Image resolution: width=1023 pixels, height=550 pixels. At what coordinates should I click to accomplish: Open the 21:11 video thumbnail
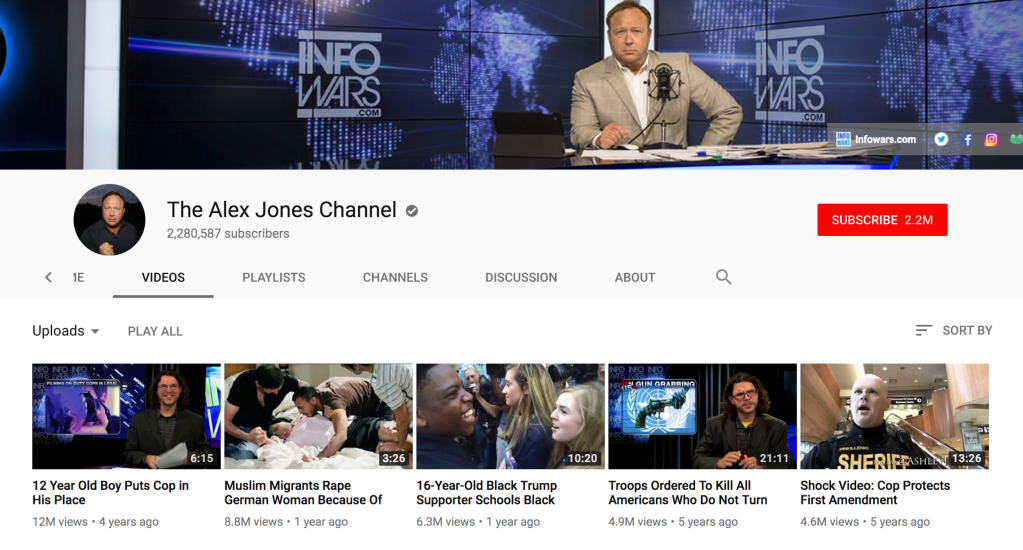[703, 416]
